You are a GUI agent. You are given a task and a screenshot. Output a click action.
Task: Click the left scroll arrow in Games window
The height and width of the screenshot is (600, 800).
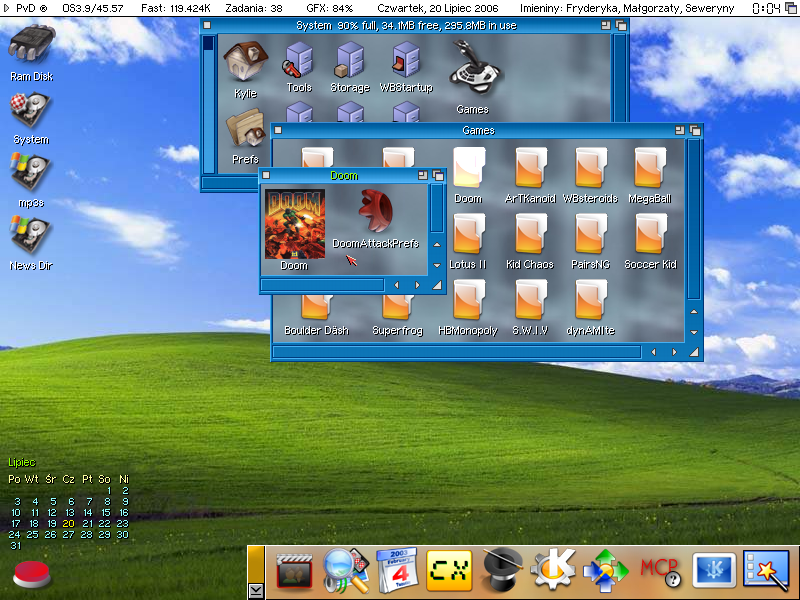click(x=654, y=352)
